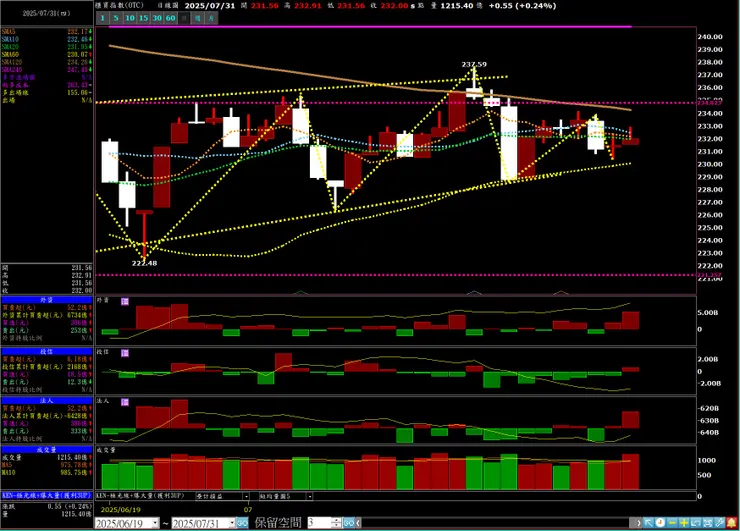Click the blue 法人 panel header
The width and height of the screenshot is (740, 531).
point(46,401)
